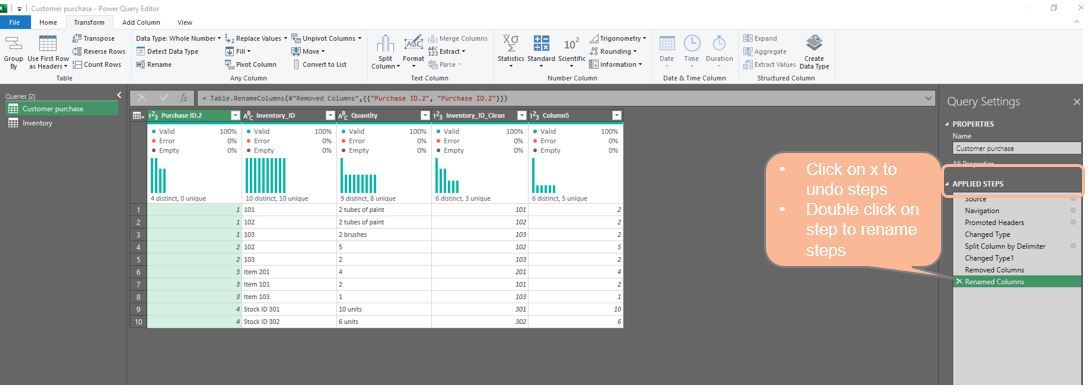Click Convert to List
Screen dimensions: 1090x392
pyautogui.click(x=319, y=64)
